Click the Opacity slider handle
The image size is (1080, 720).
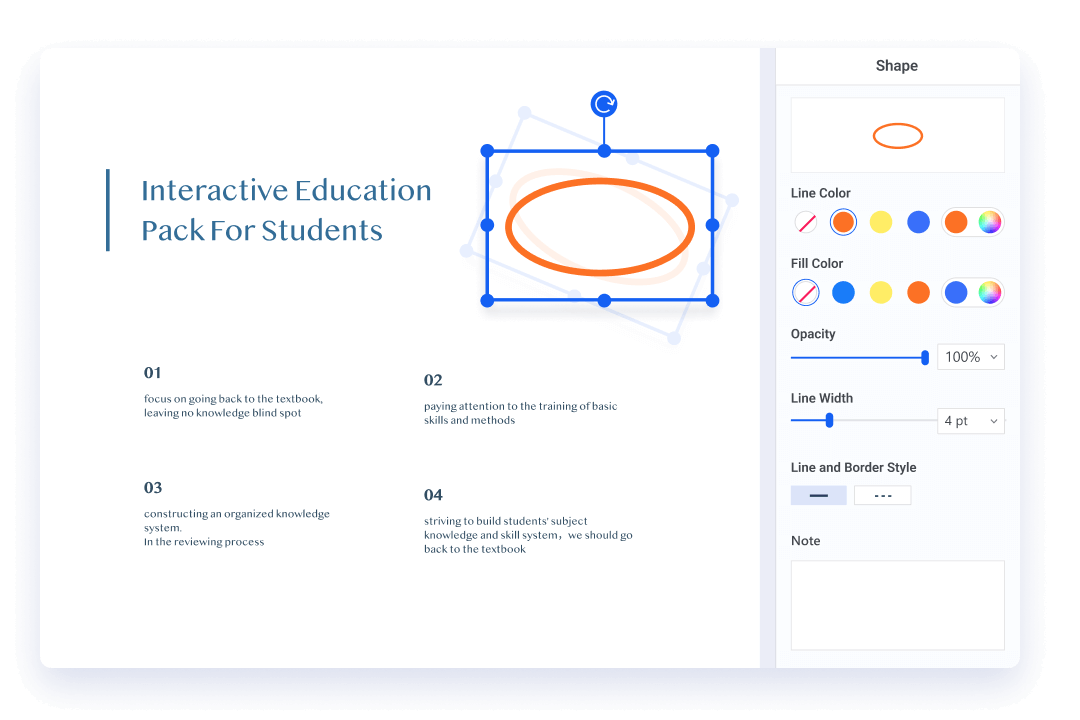[925, 358]
